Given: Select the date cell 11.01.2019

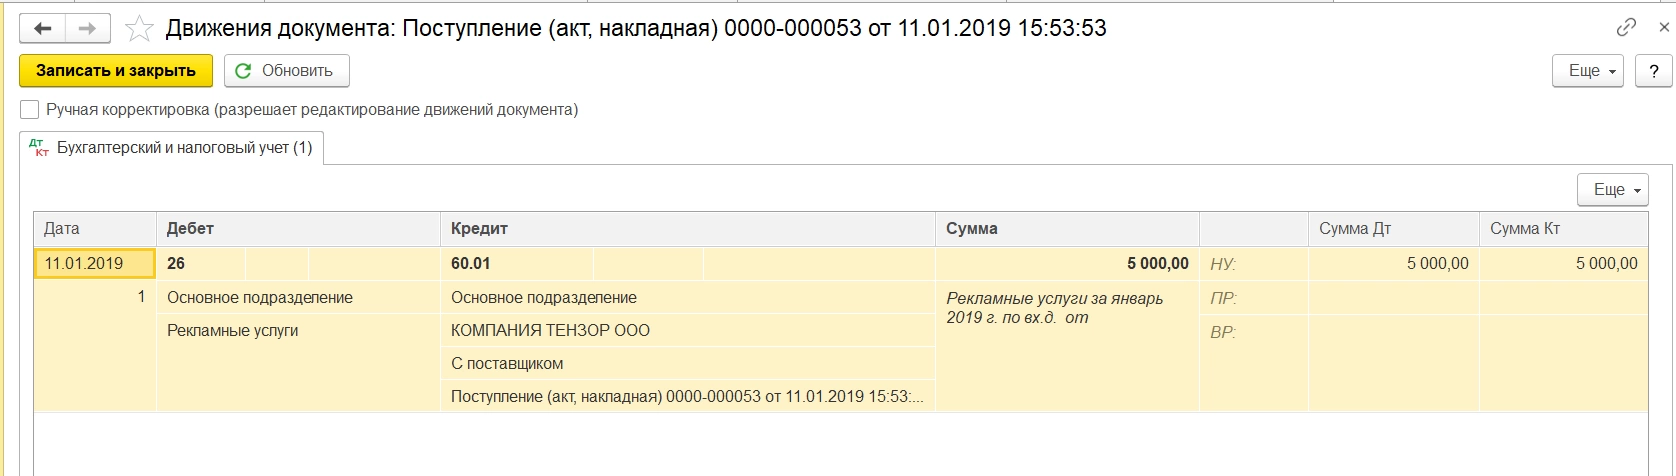Looking at the screenshot, I should click(x=94, y=264).
